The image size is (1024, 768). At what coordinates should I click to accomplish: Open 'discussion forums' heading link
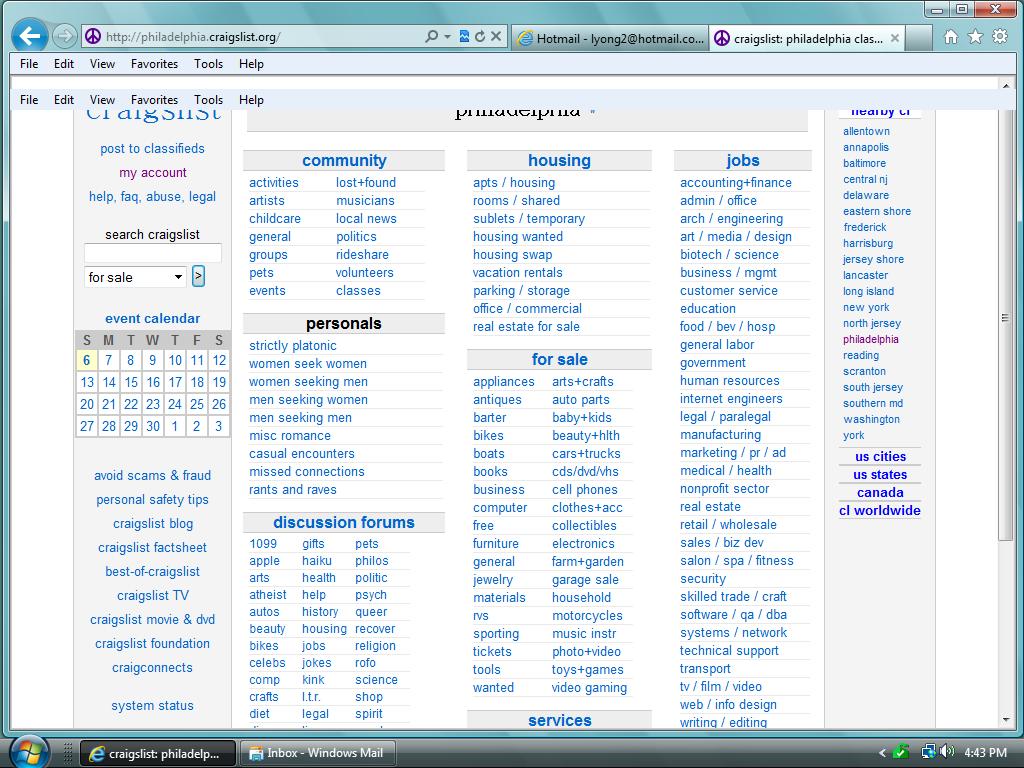pyautogui.click(x=344, y=522)
